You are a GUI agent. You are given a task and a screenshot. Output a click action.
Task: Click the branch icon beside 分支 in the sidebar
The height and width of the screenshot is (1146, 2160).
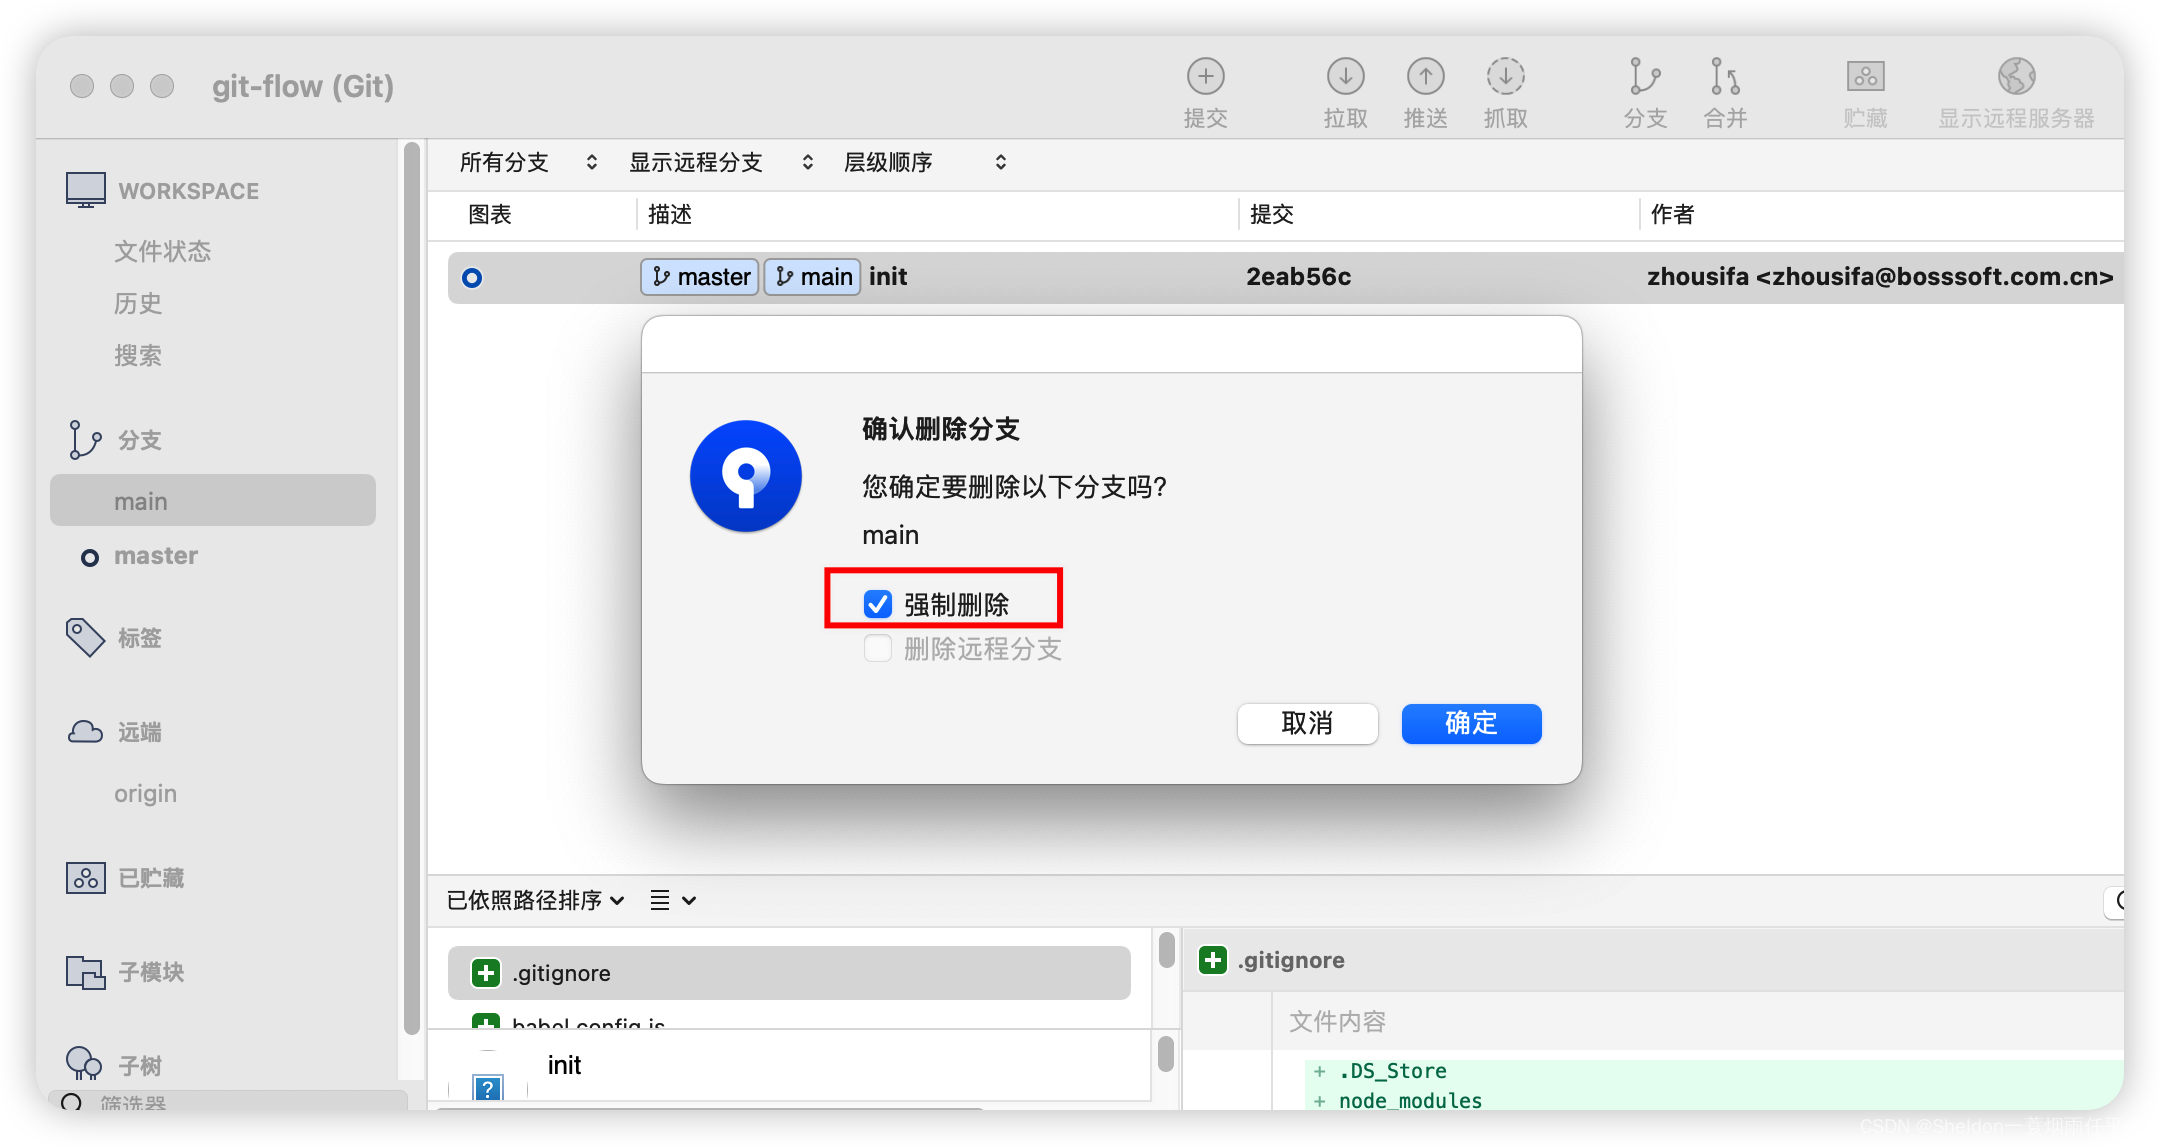[x=85, y=440]
